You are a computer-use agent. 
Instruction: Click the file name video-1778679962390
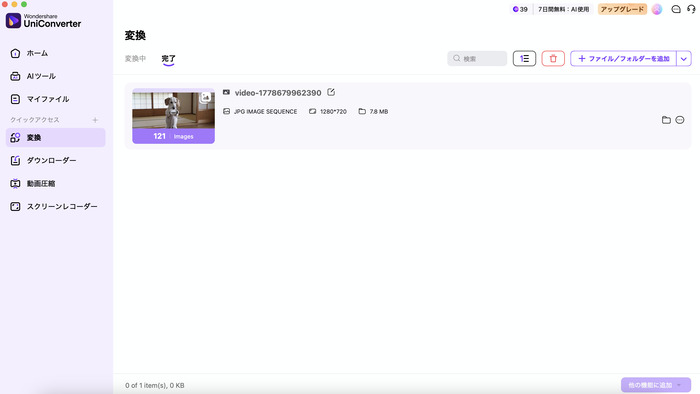pyautogui.click(x=278, y=93)
